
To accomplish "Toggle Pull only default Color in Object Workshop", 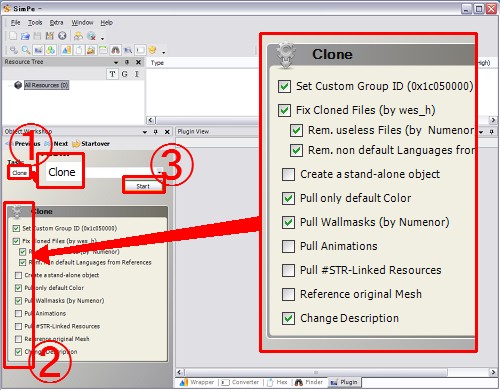I will pyautogui.click(x=18, y=288).
